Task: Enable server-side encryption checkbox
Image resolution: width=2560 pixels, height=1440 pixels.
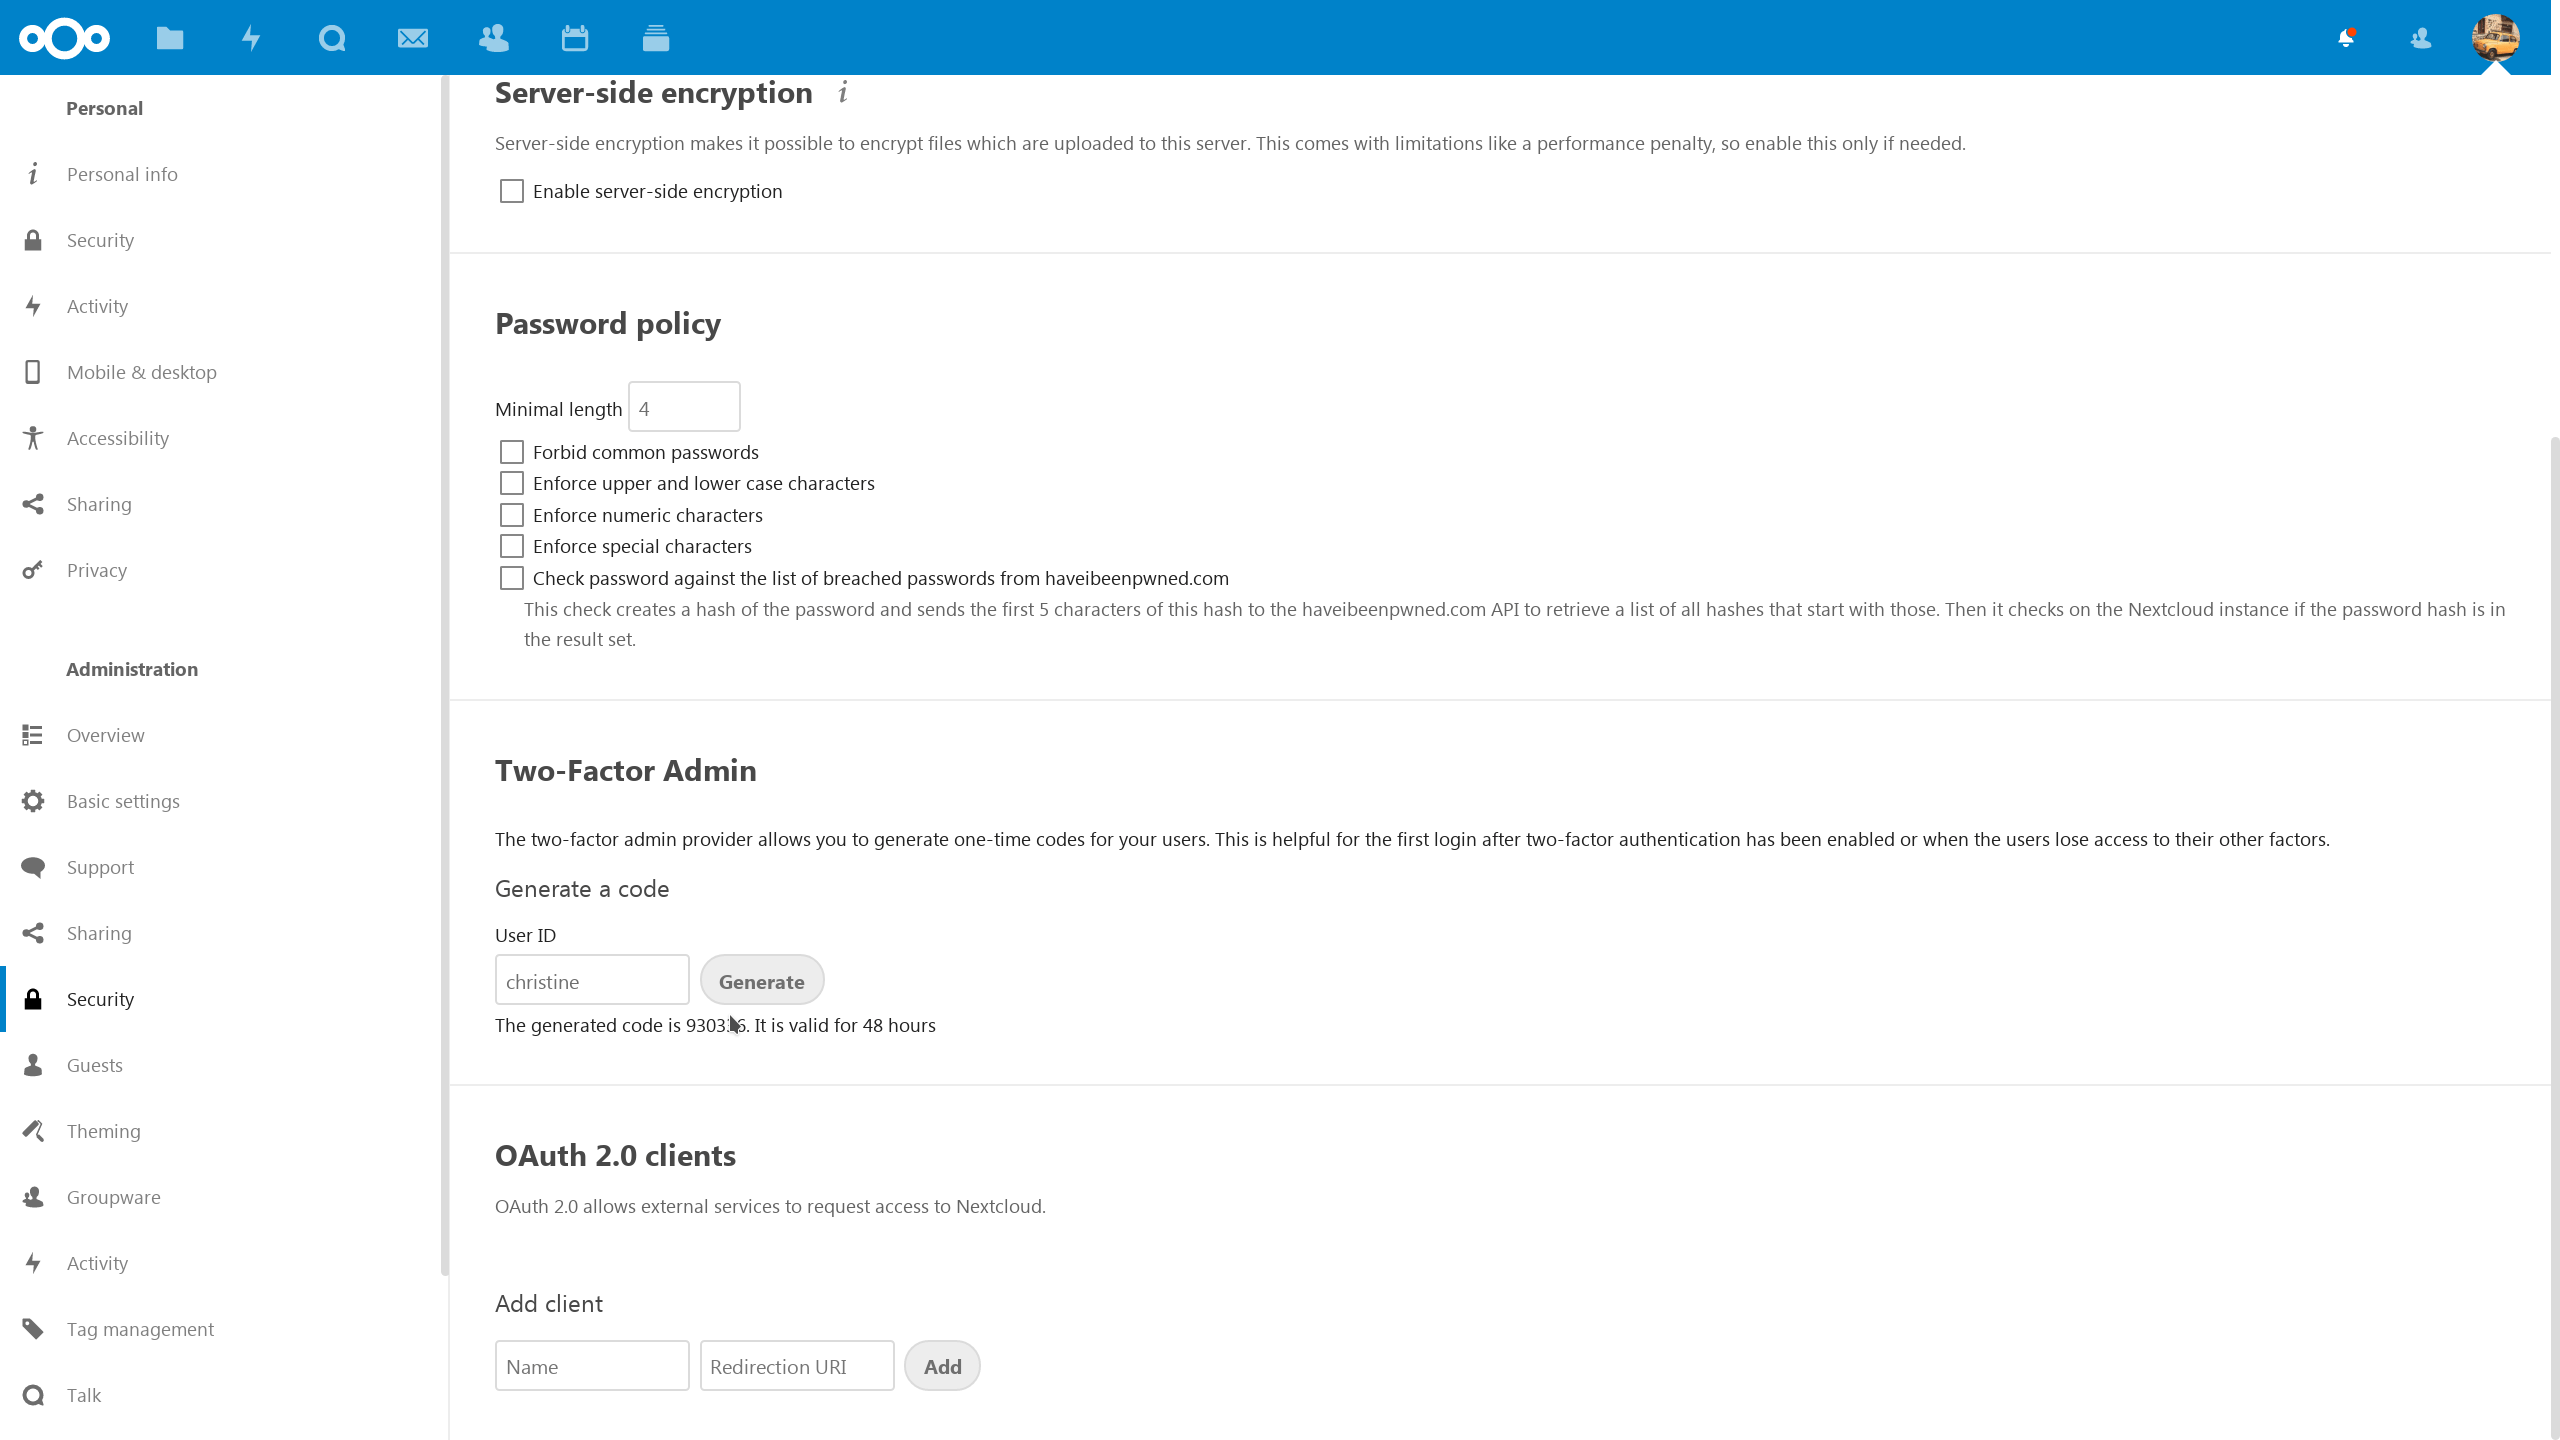Action: [x=512, y=191]
